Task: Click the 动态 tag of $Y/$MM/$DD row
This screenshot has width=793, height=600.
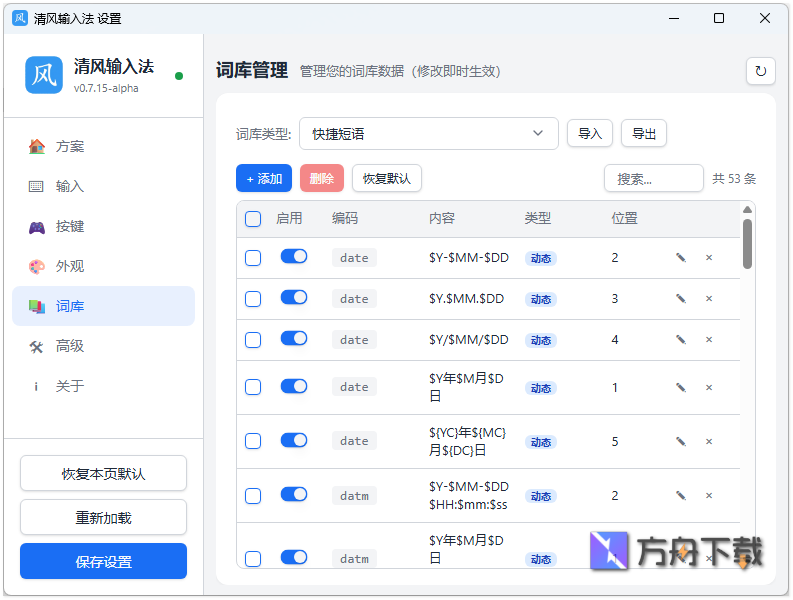Action: [541, 341]
